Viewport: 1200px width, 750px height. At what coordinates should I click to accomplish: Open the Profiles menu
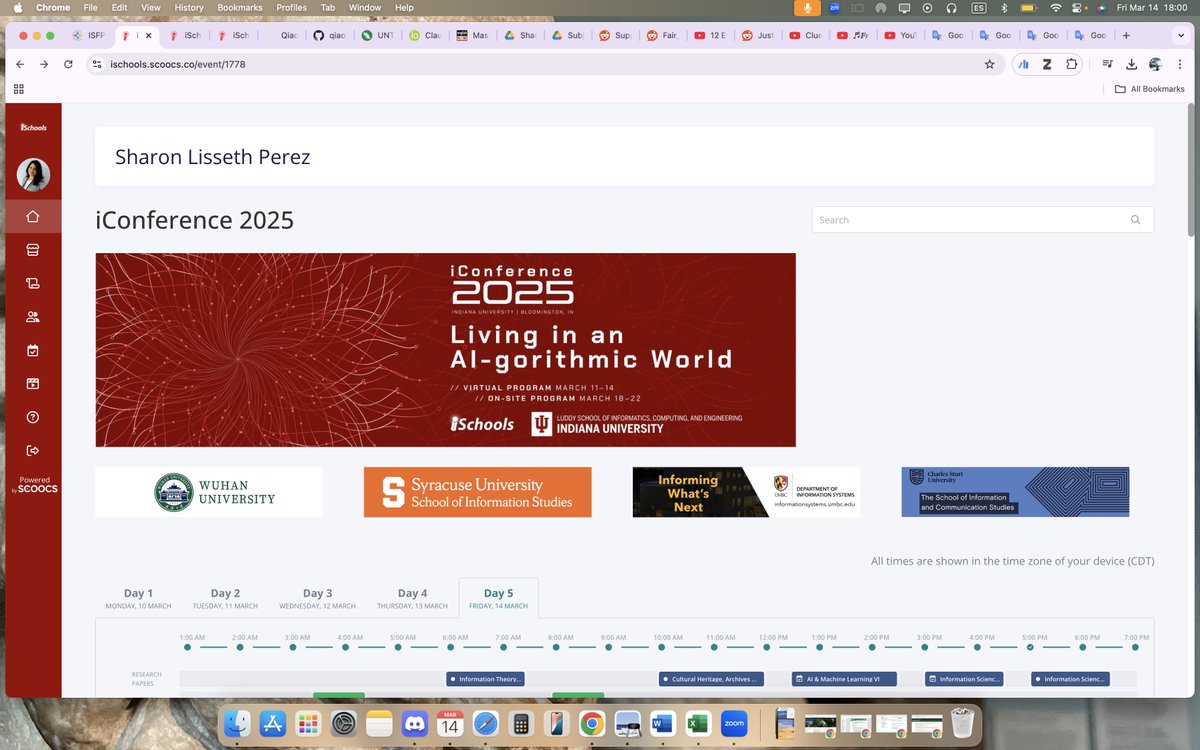[291, 7]
